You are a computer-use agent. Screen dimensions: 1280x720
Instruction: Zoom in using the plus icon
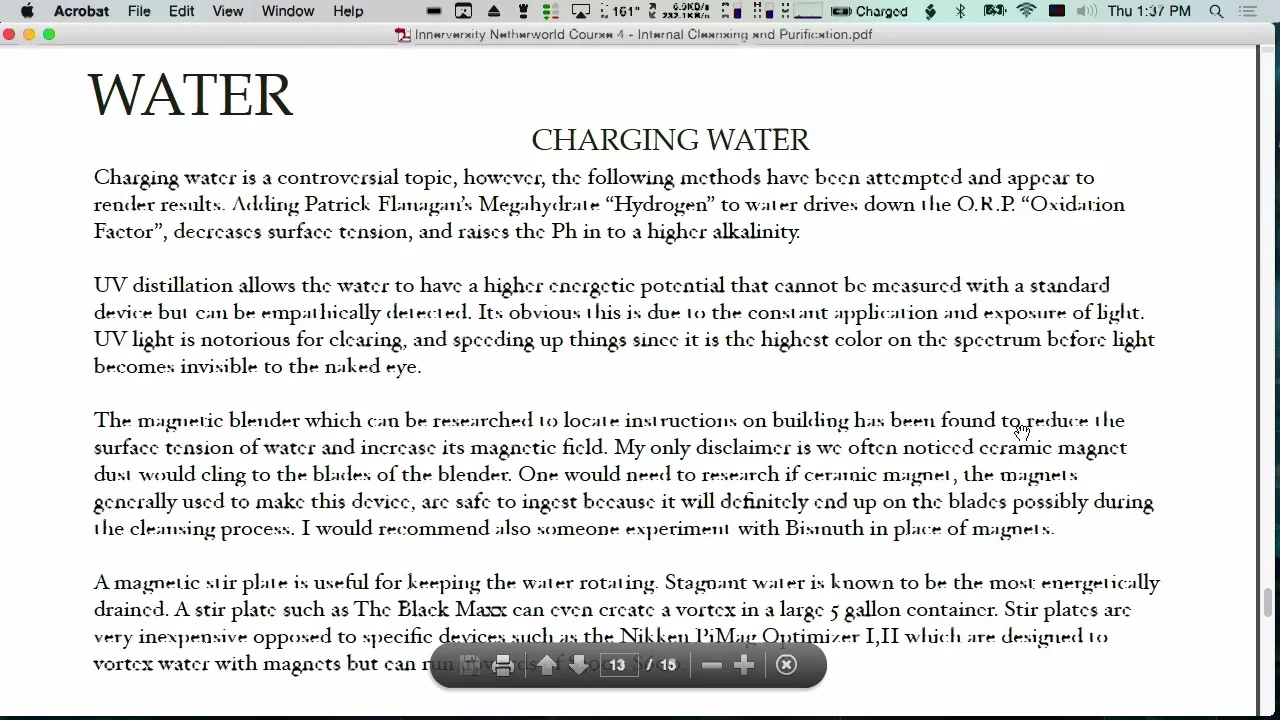pyautogui.click(x=744, y=666)
